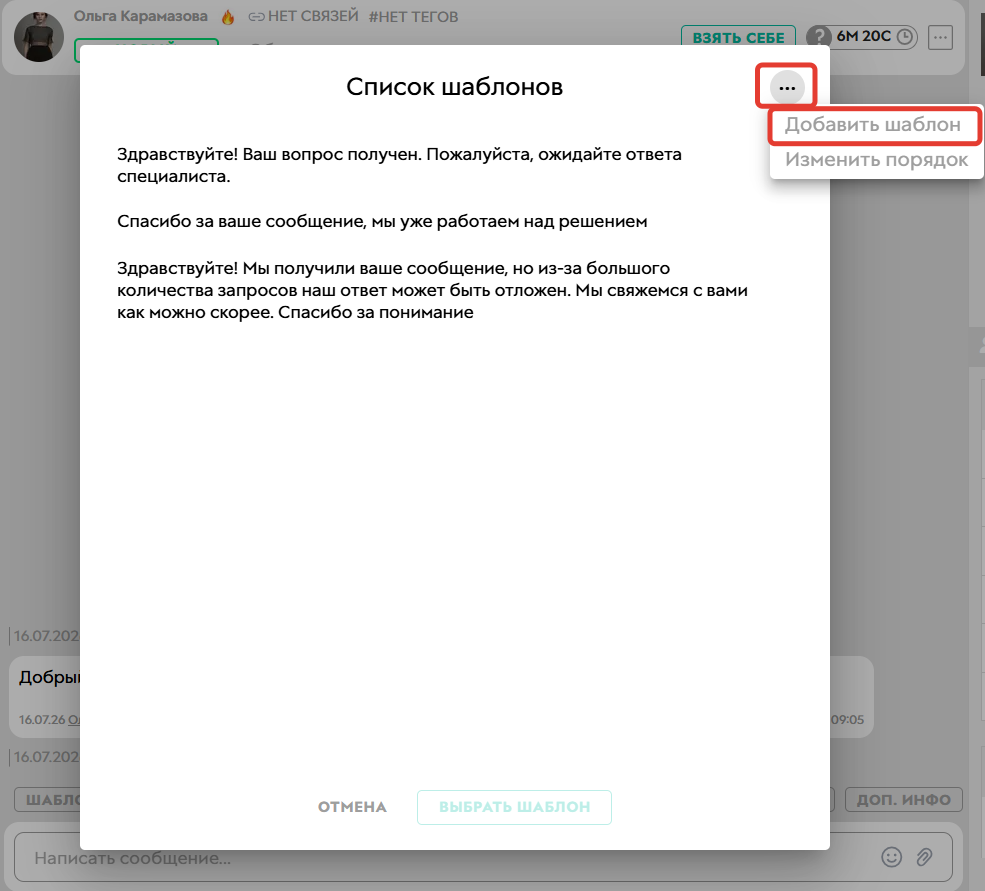Select the 'Спасибо за ваше сообщение' template

pos(382,221)
